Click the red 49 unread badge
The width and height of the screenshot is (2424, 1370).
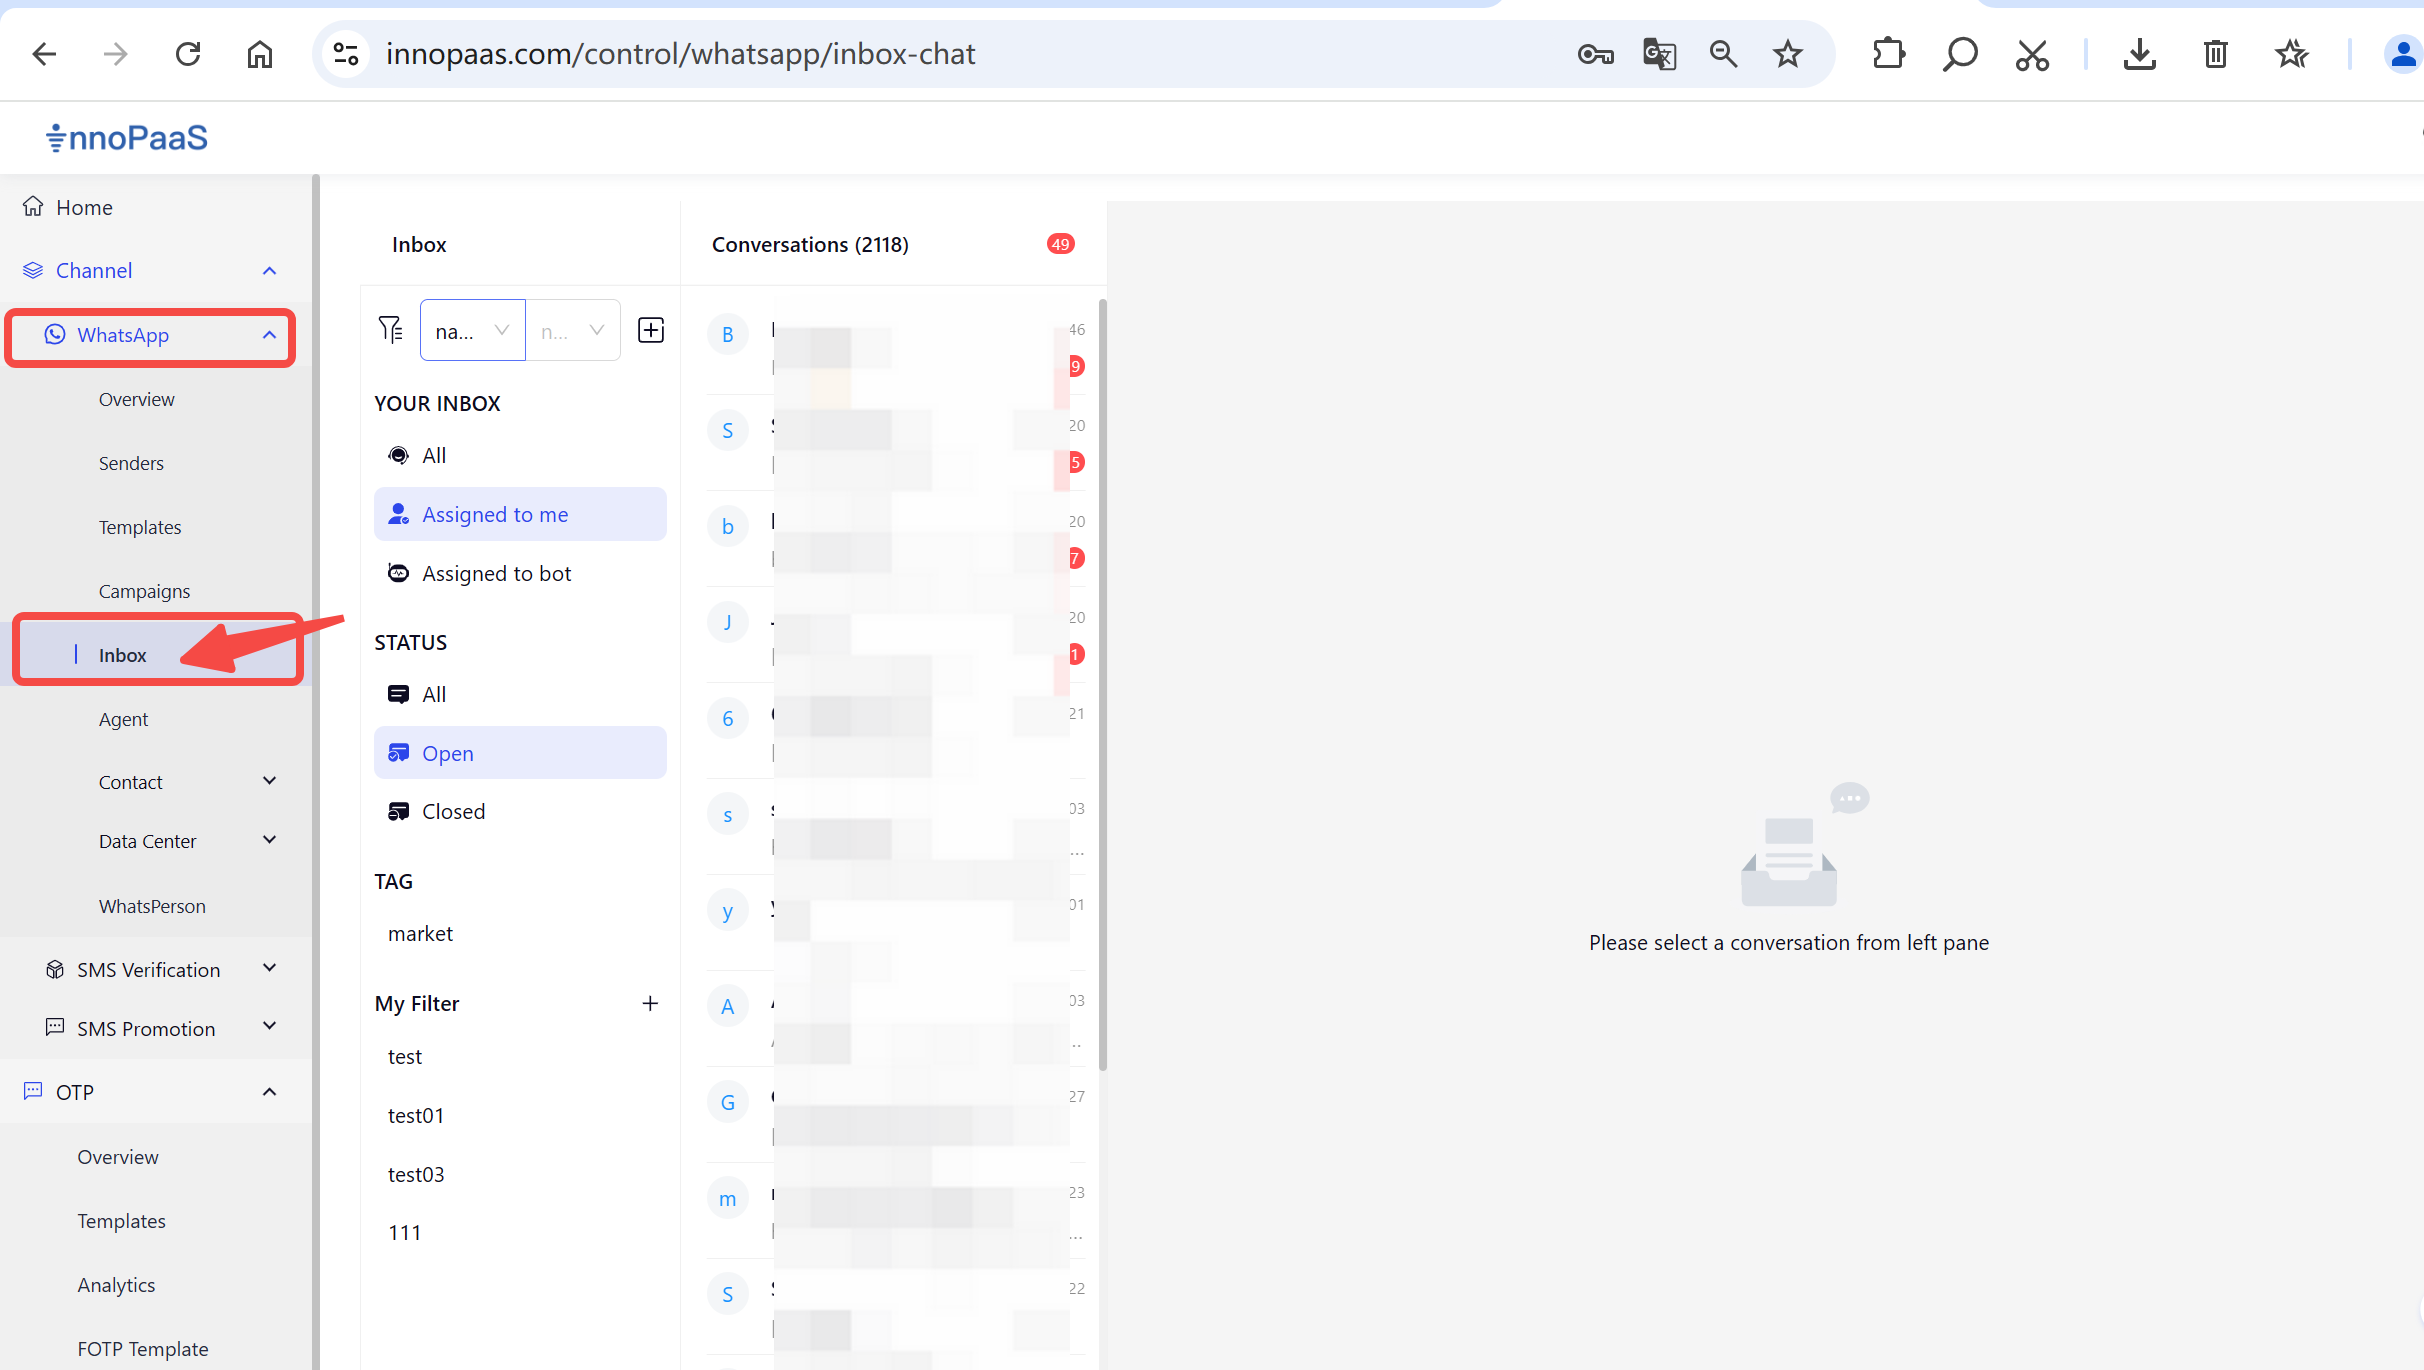pyautogui.click(x=1060, y=244)
